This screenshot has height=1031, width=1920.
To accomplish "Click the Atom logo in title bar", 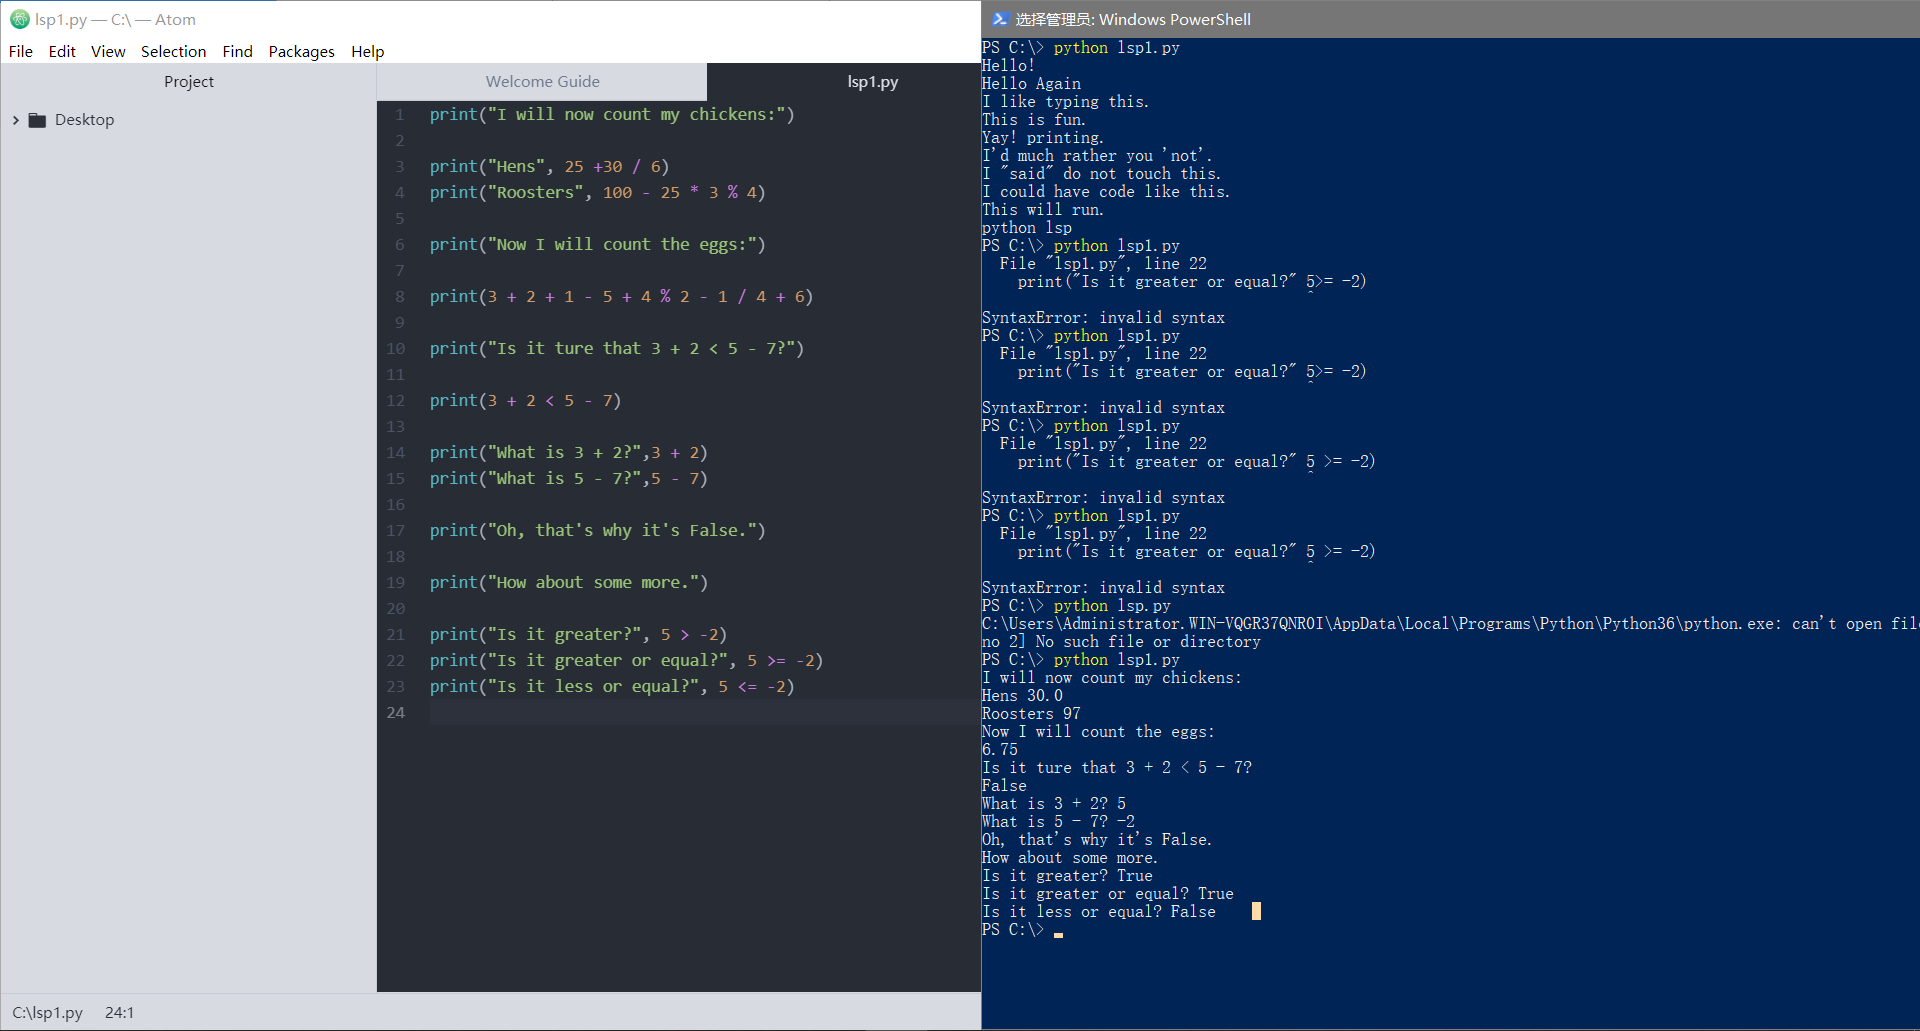I will pos(19,19).
